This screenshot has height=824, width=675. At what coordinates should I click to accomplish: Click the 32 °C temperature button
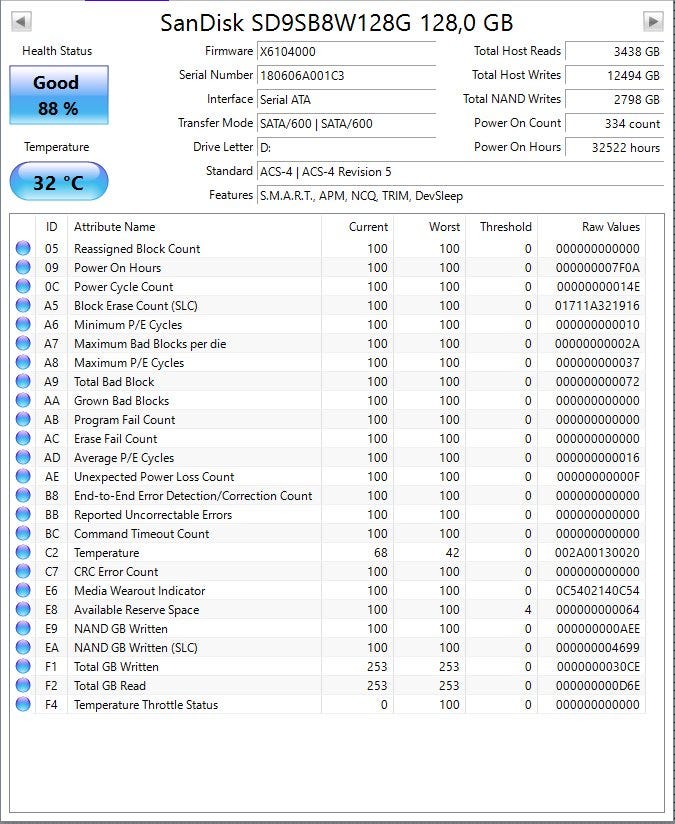click(59, 182)
